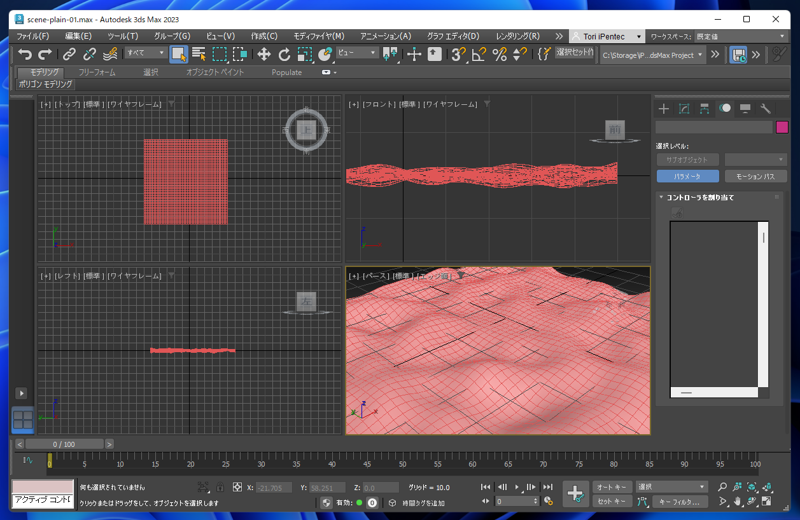Viewport: 800px width, 520px height.
Task: Open the Display command panel tab
Action: tap(745, 108)
